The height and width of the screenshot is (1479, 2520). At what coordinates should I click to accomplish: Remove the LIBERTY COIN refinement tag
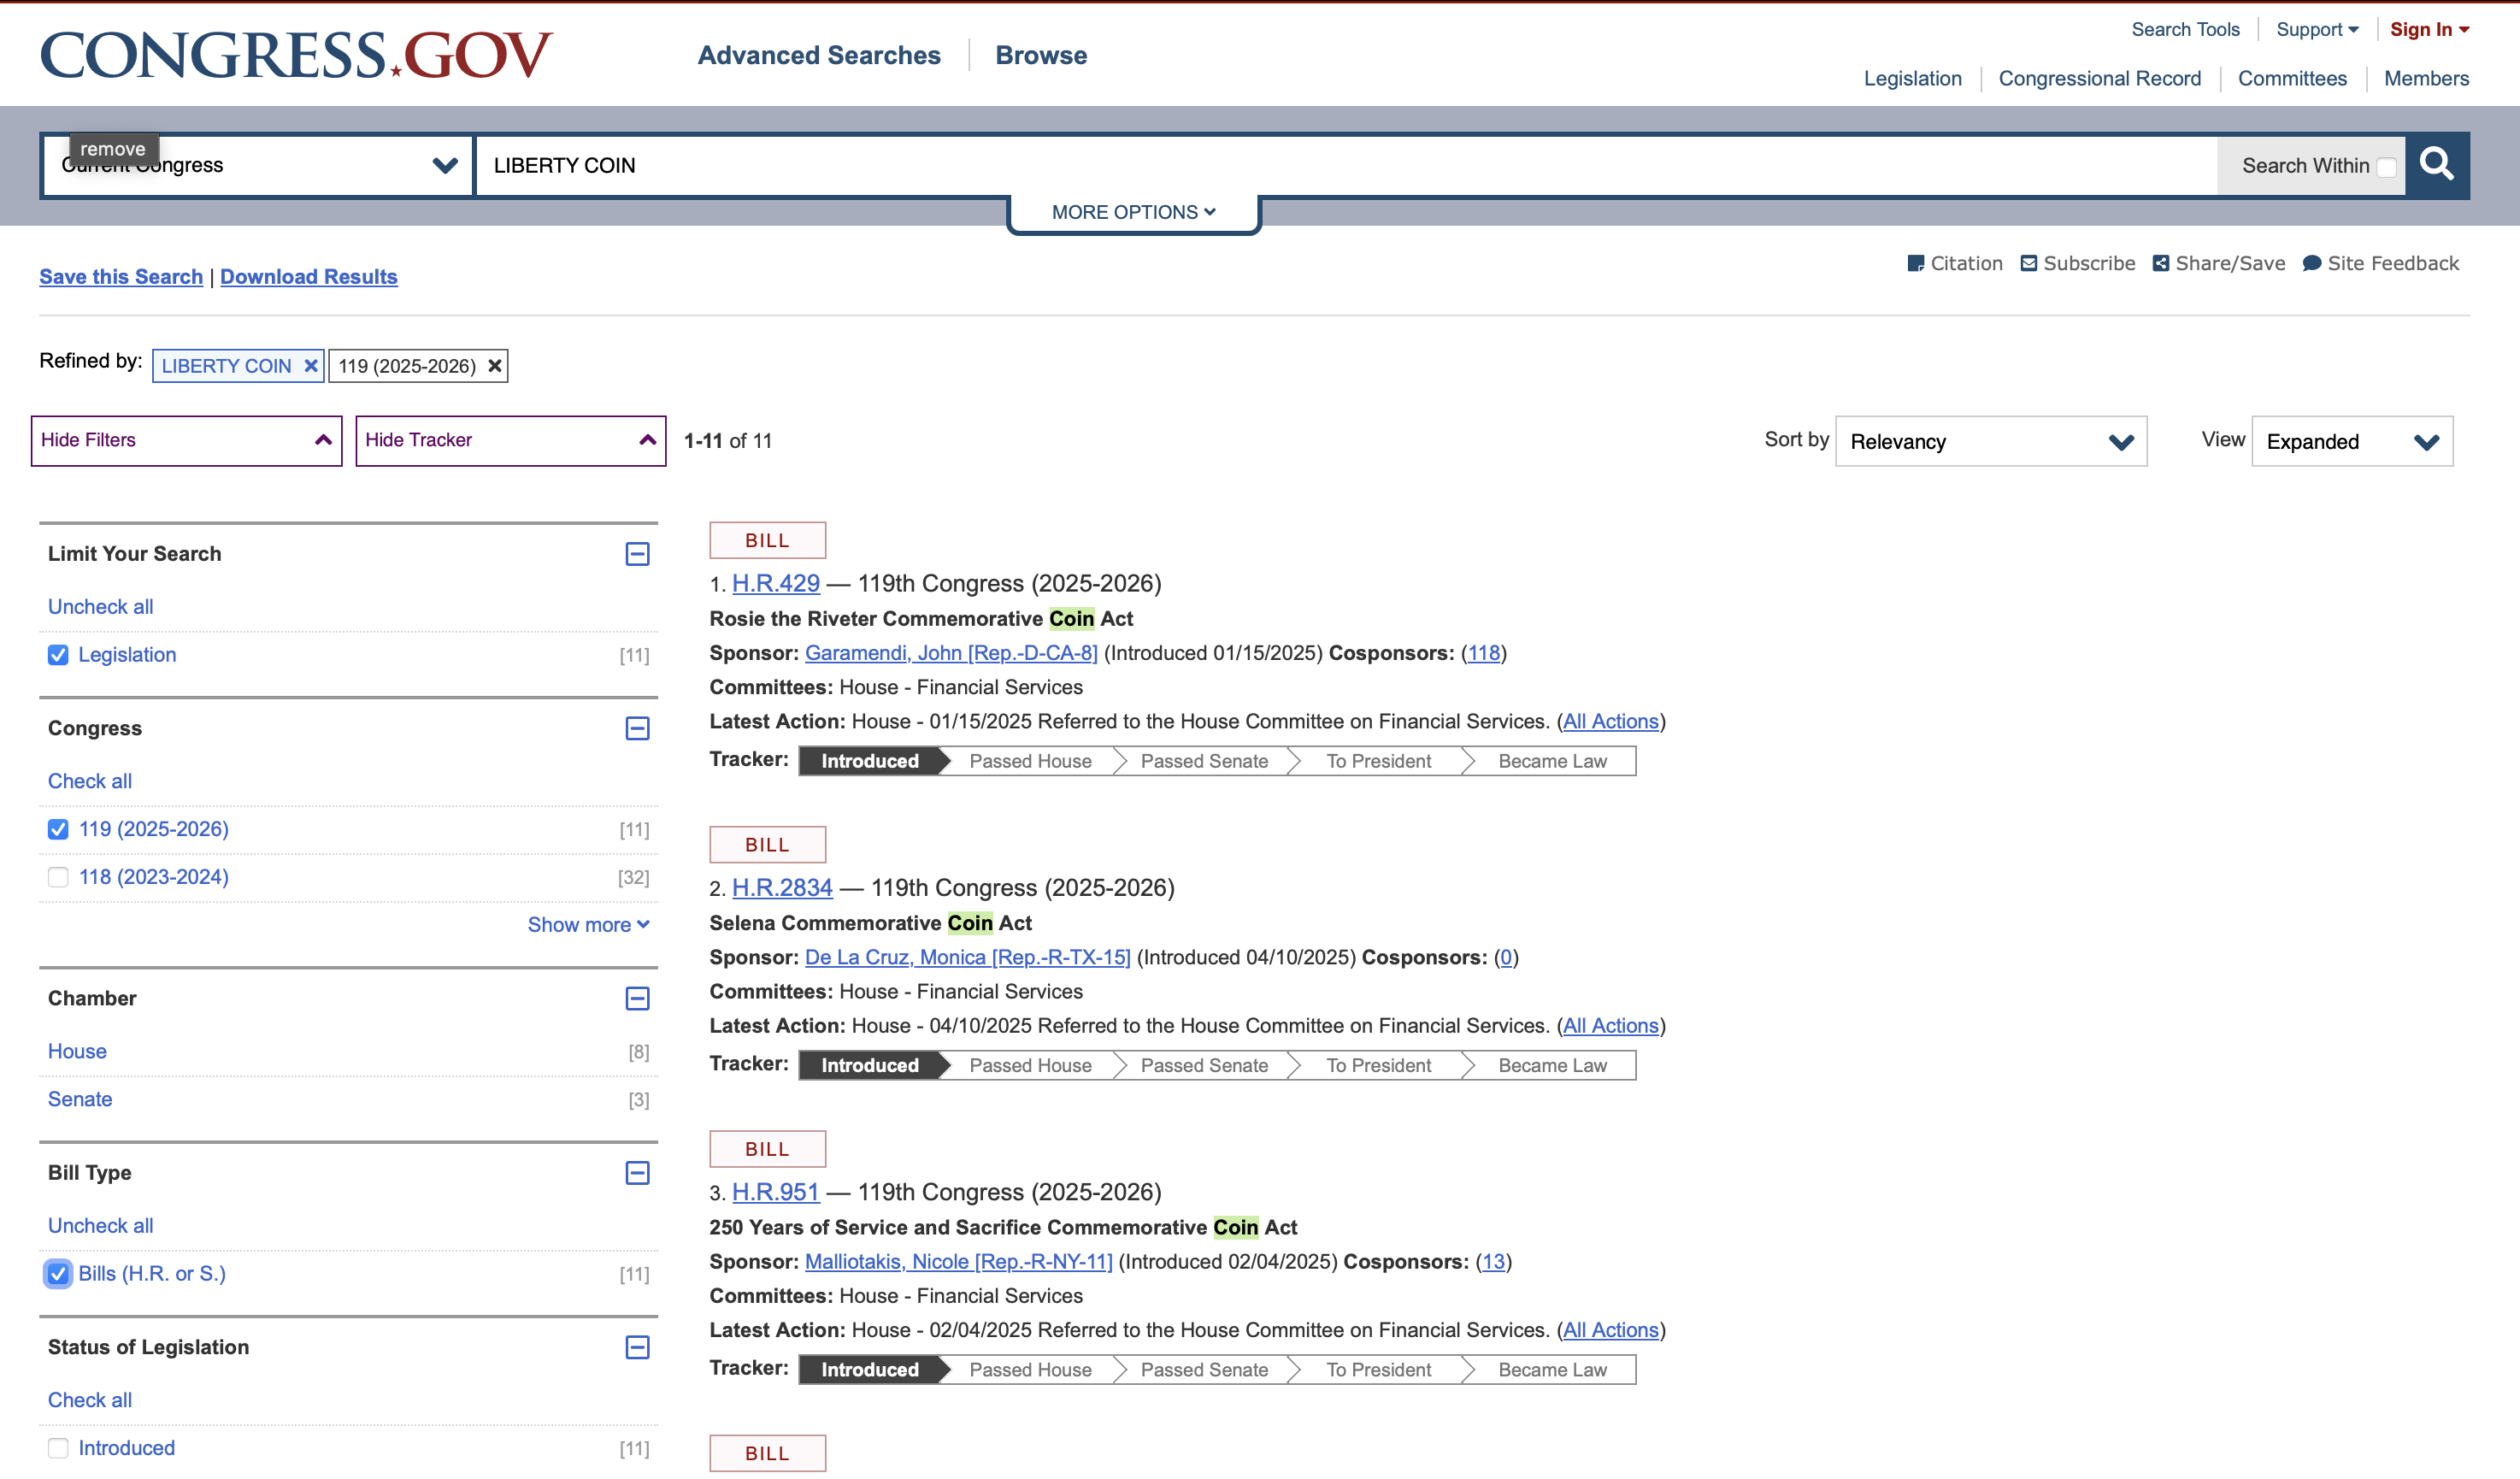pyautogui.click(x=311, y=366)
